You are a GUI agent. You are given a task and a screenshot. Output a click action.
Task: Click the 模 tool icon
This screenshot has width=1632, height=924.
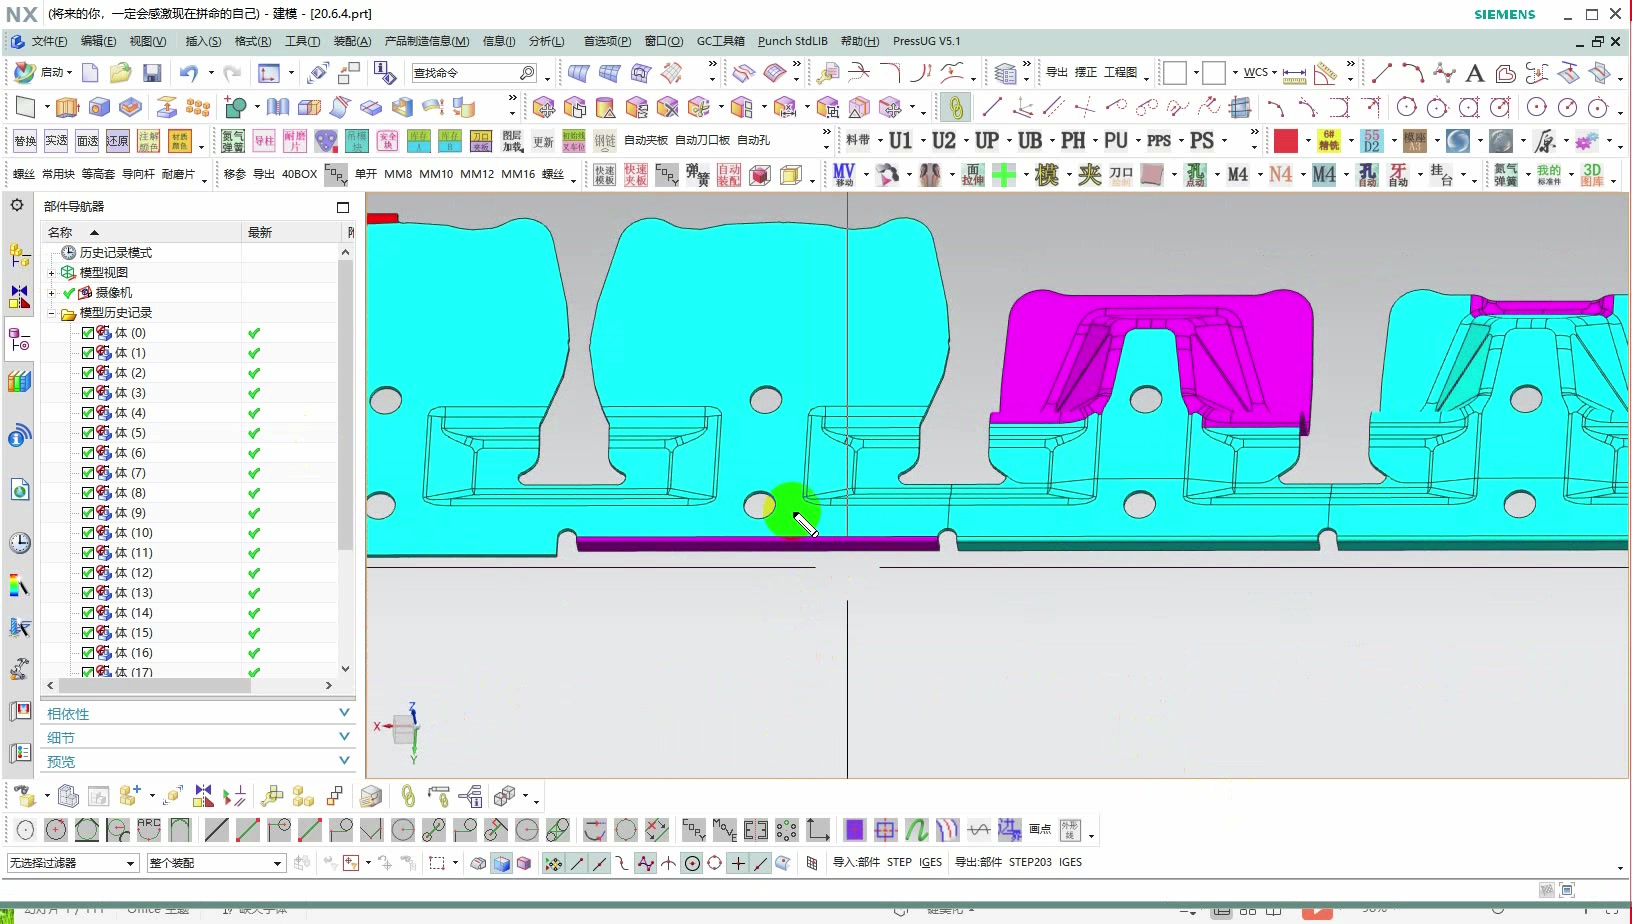(1047, 175)
